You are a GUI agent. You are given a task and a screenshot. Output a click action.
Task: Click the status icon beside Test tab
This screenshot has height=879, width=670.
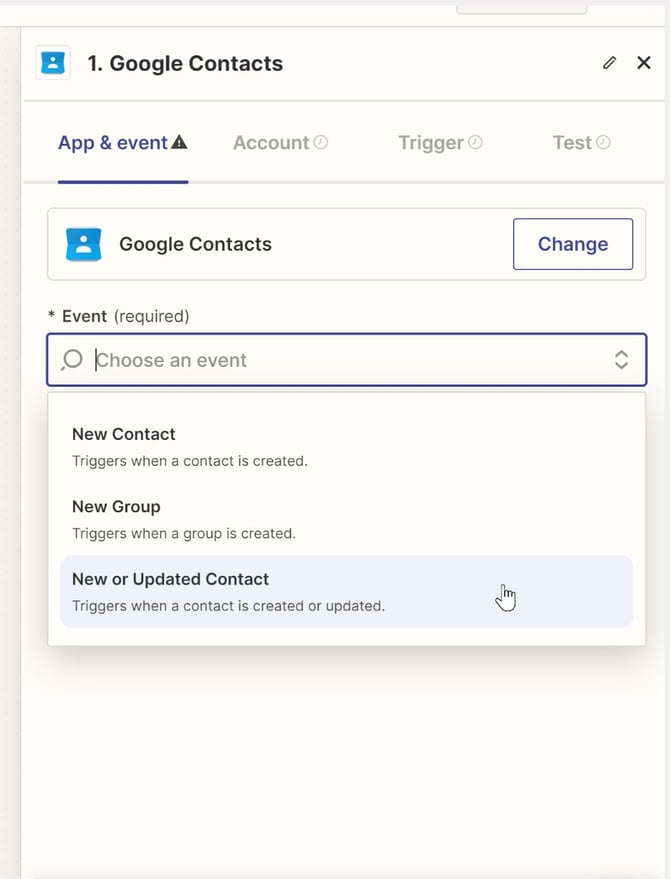pos(603,143)
